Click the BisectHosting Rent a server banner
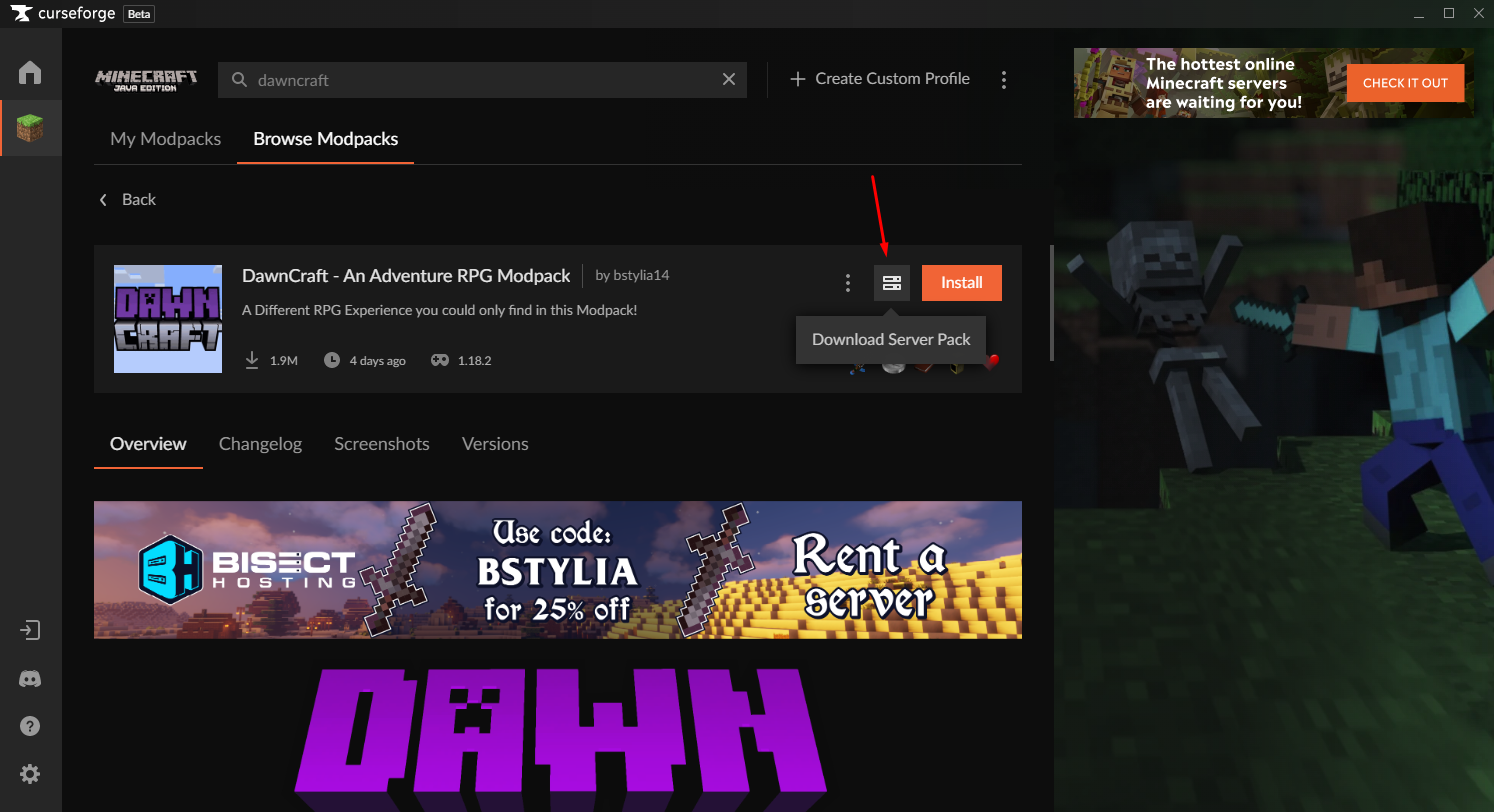The image size is (1494, 812). (558, 570)
